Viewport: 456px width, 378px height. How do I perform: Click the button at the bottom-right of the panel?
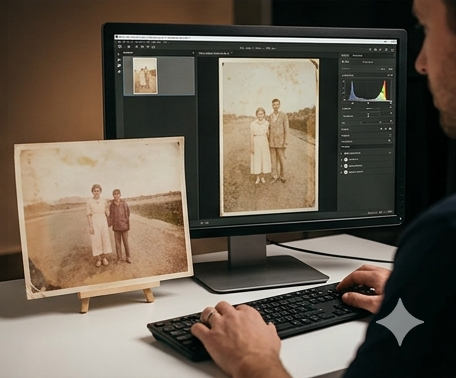pyautogui.click(x=389, y=212)
